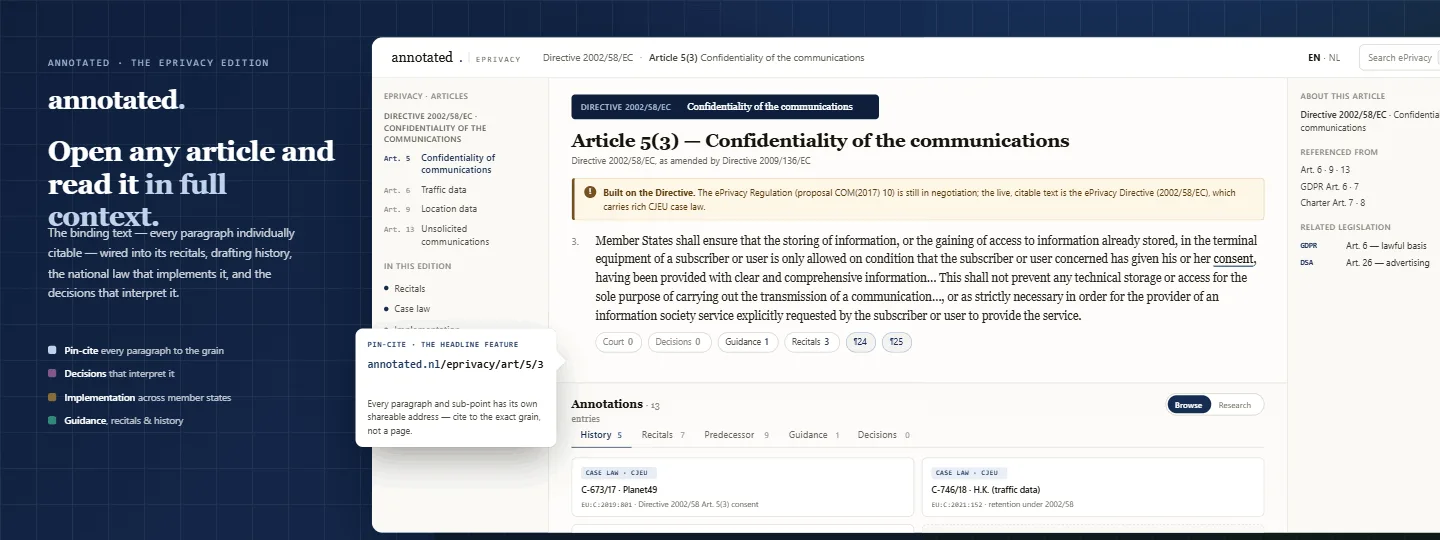
Task: Click the Court 0 chip
Action: [618, 342]
